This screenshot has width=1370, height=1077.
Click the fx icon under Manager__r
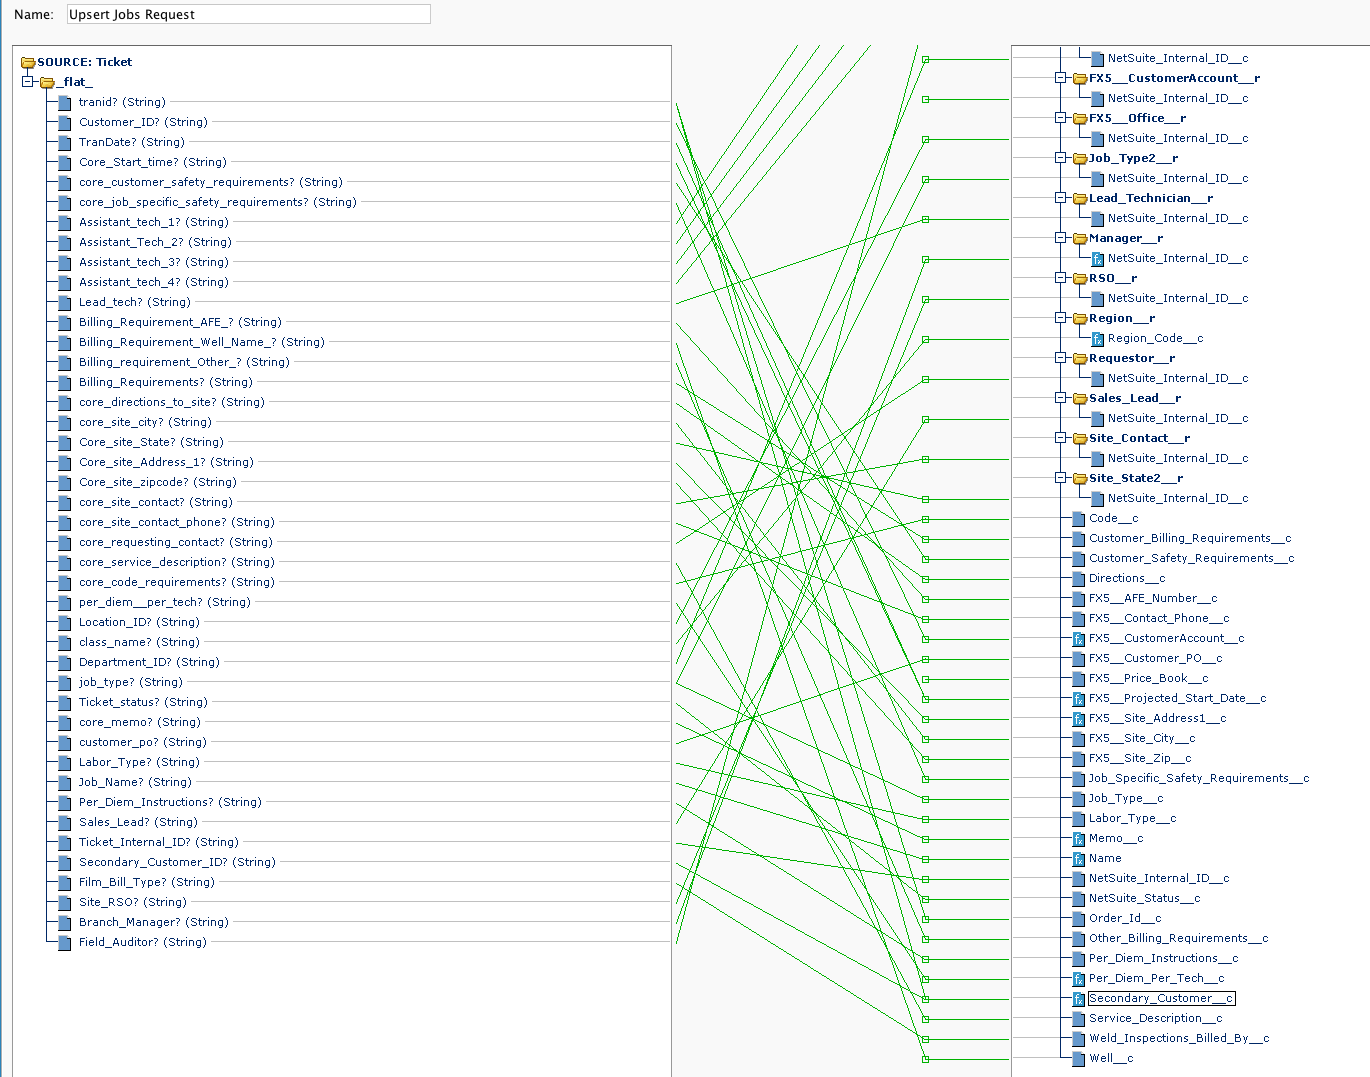[1097, 259]
